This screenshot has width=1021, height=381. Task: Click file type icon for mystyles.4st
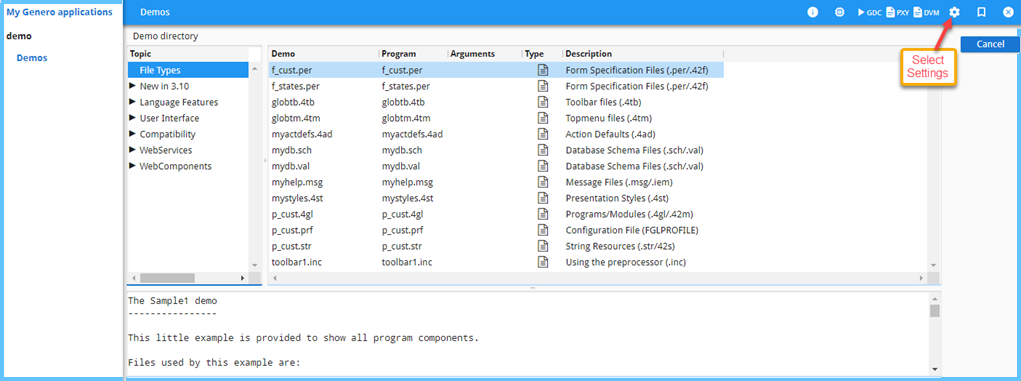tap(542, 198)
